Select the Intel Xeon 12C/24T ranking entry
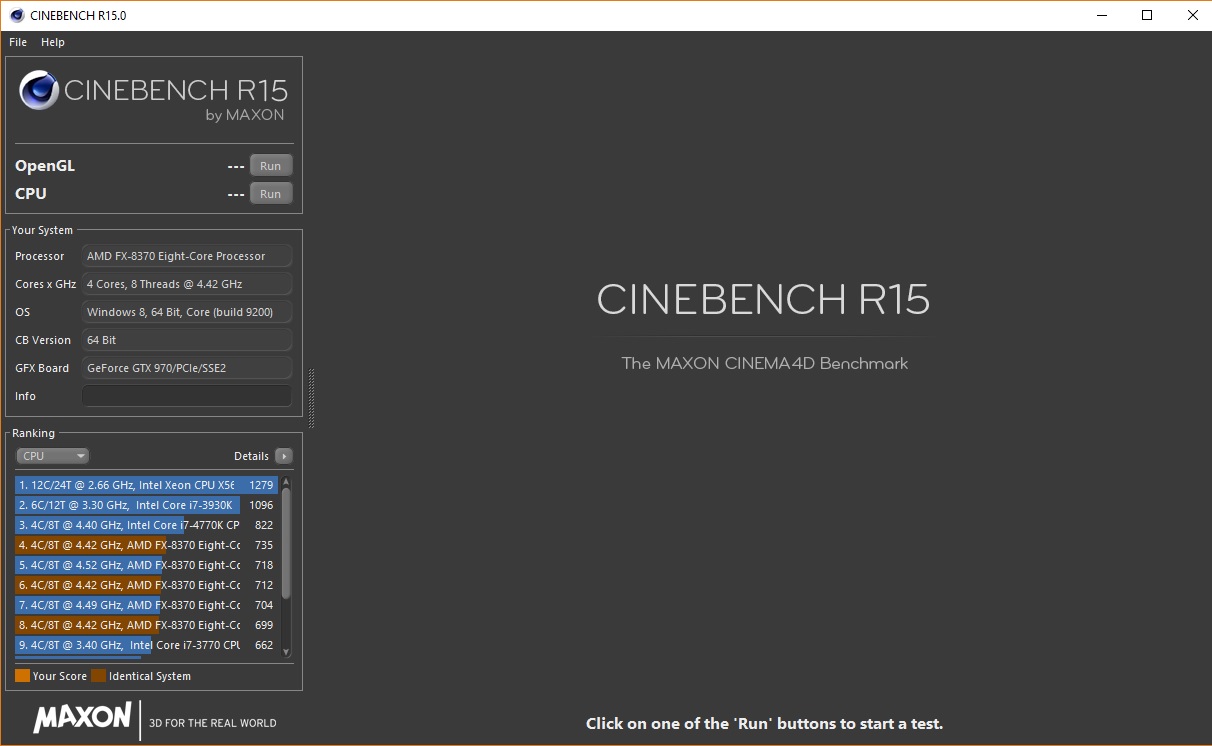Viewport: 1212px width, 746px height. 146,485
